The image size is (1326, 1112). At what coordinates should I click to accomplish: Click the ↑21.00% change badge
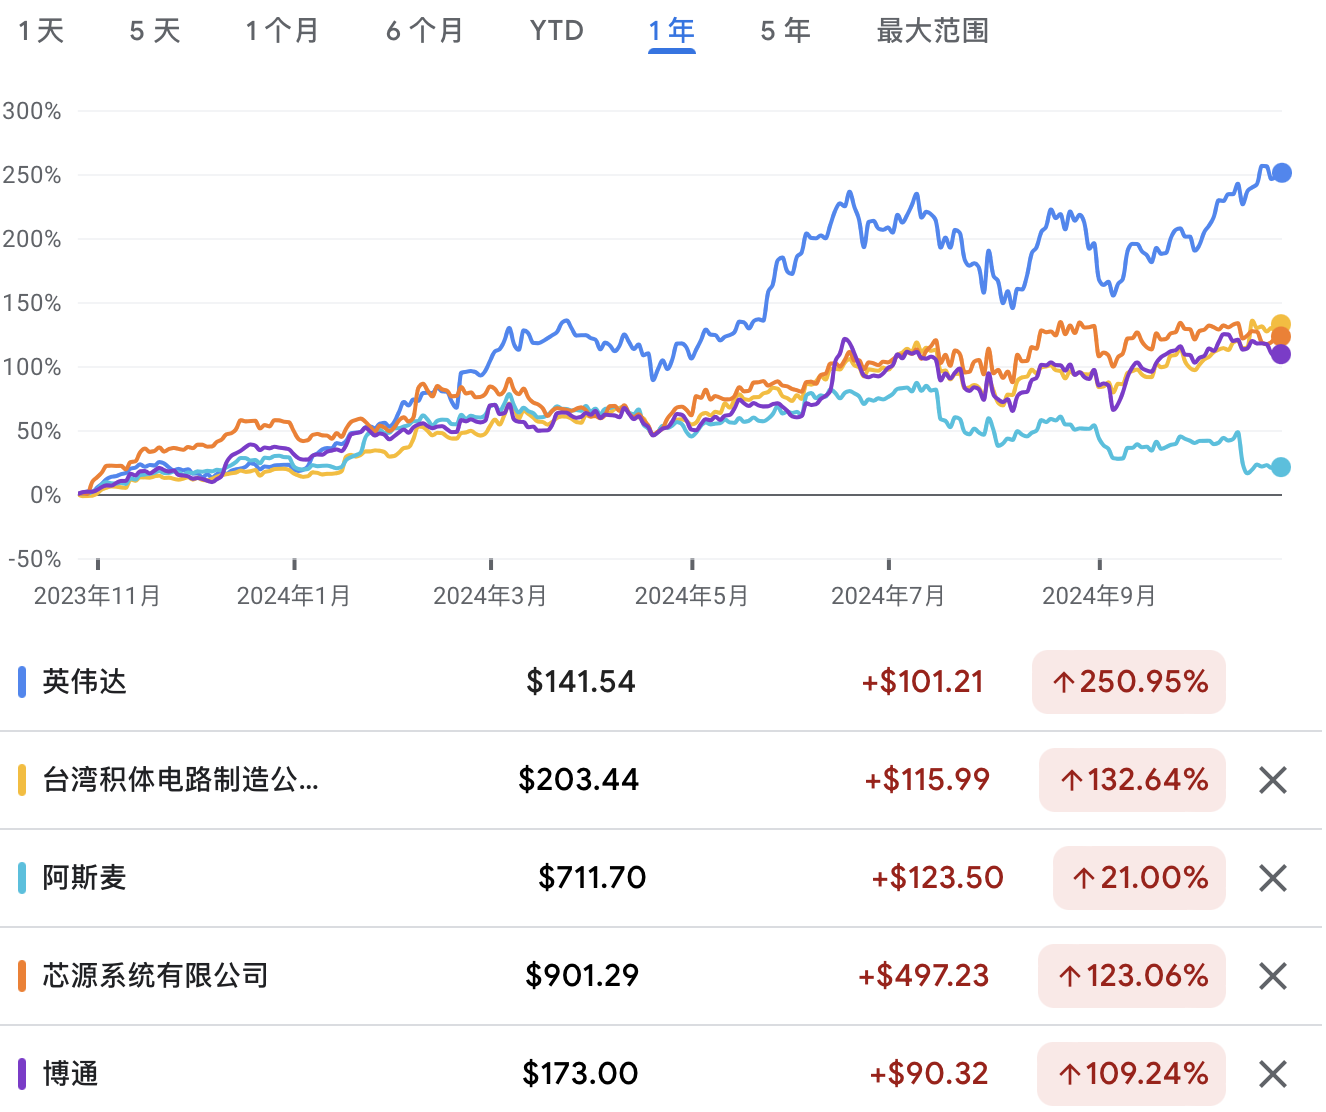pyautogui.click(x=1139, y=878)
